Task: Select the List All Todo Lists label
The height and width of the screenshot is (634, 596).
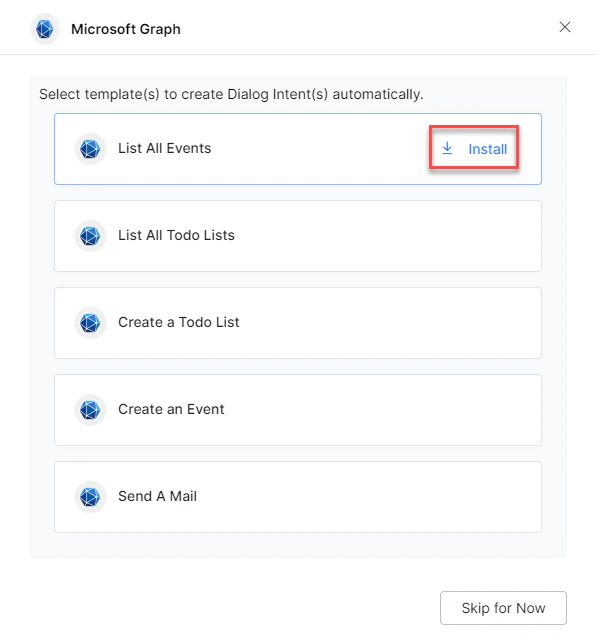Action: (x=176, y=235)
